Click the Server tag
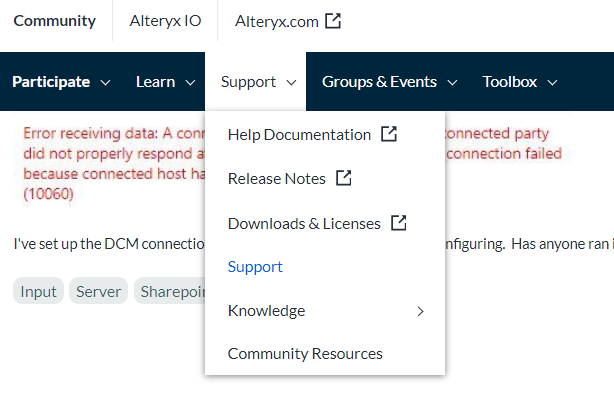 (x=98, y=291)
